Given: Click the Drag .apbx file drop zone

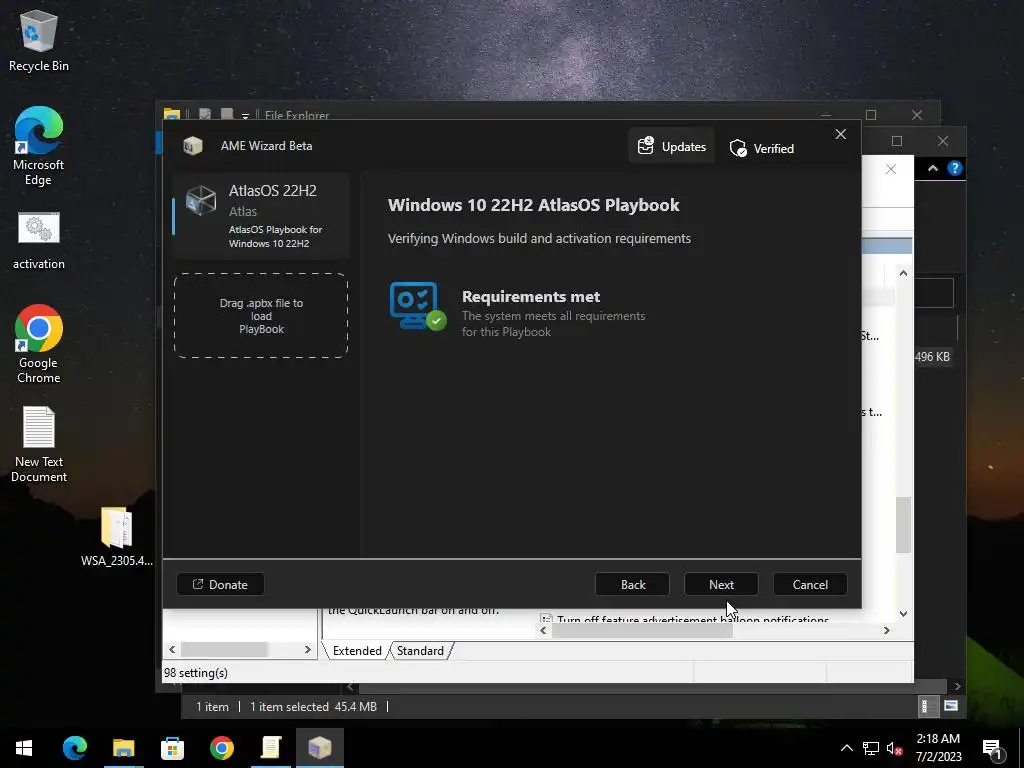Looking at the screenshot, I should coord(261,316).
